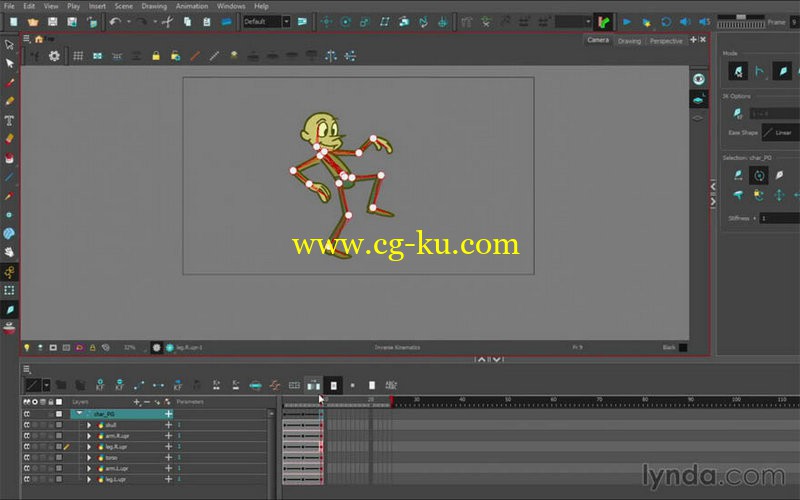Switch to the Drawing view tab
This screenshot has height=500, width=800.
point(629,41)
